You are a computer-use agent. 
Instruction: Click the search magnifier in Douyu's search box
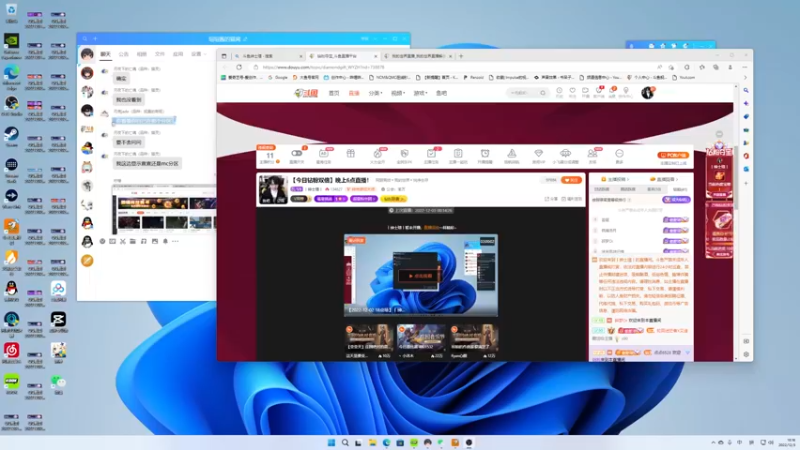[543, 93]
